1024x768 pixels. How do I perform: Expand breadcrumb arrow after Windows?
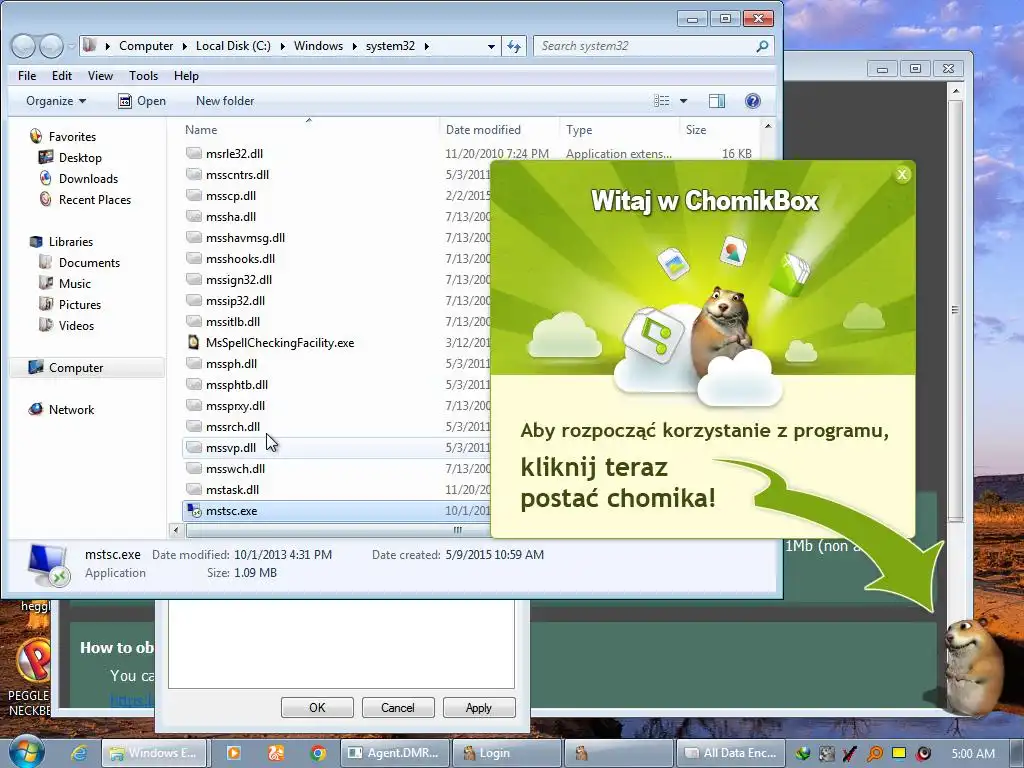[355, 46]
